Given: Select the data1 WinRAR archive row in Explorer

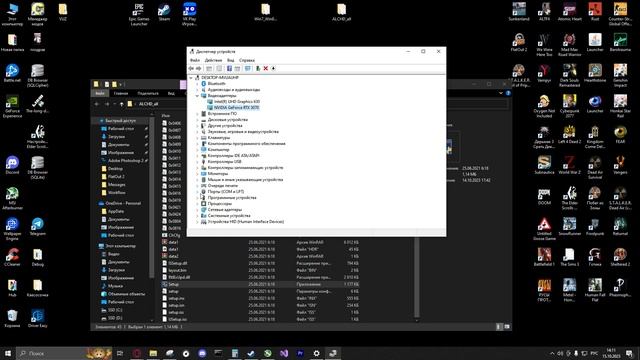Looking at the screenshot, I should 261,242.
